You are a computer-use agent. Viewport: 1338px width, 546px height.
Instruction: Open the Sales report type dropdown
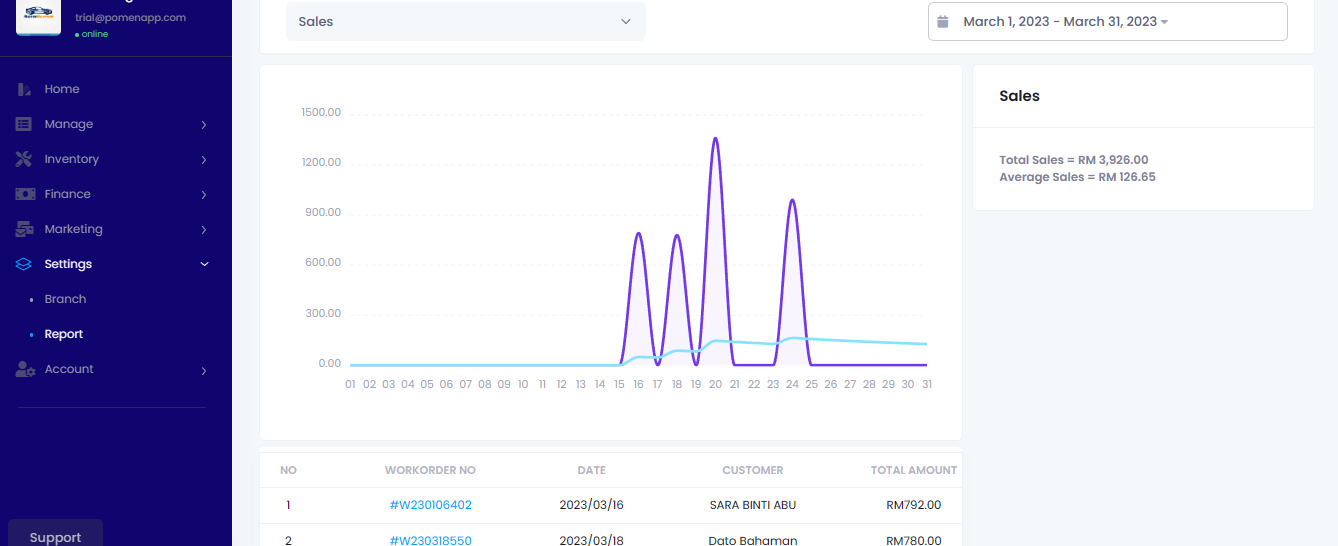click(x=465, y=21)
